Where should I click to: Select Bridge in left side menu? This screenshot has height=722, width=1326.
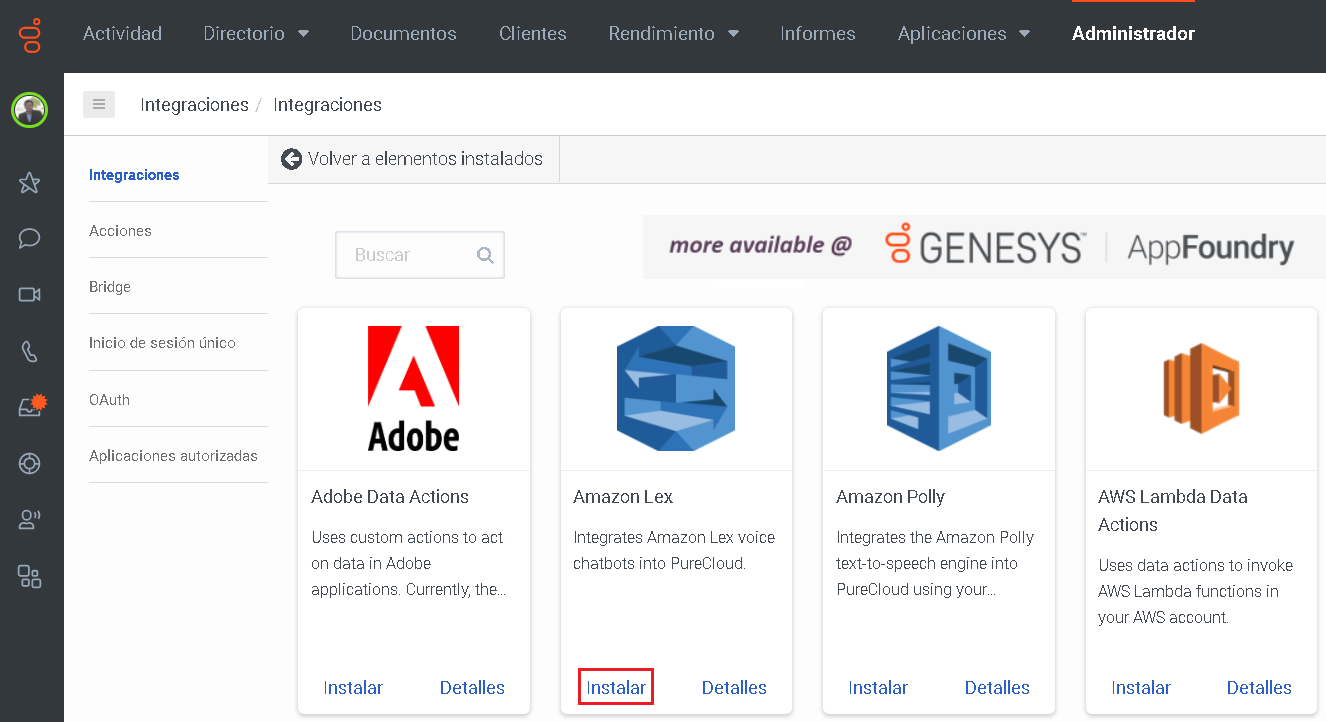pyautogui.click(x=110, y=287)
